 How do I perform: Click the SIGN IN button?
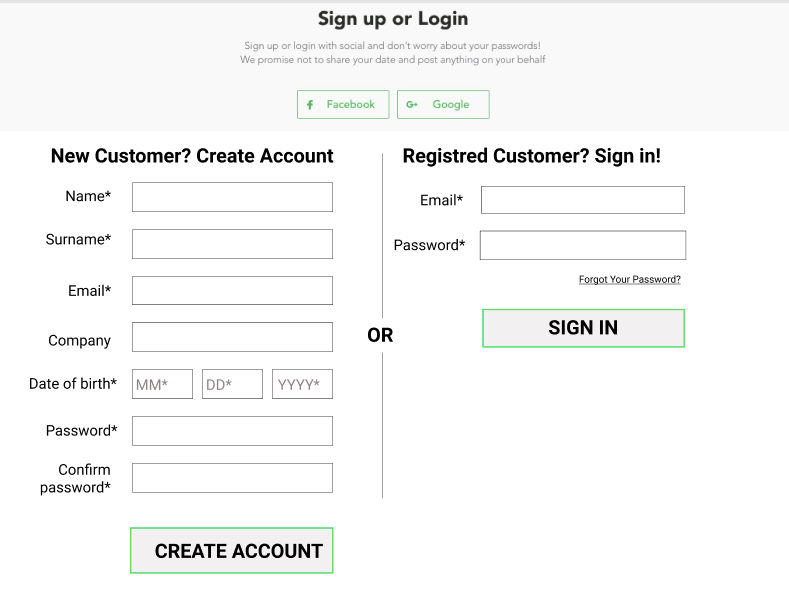coord(583,328)
